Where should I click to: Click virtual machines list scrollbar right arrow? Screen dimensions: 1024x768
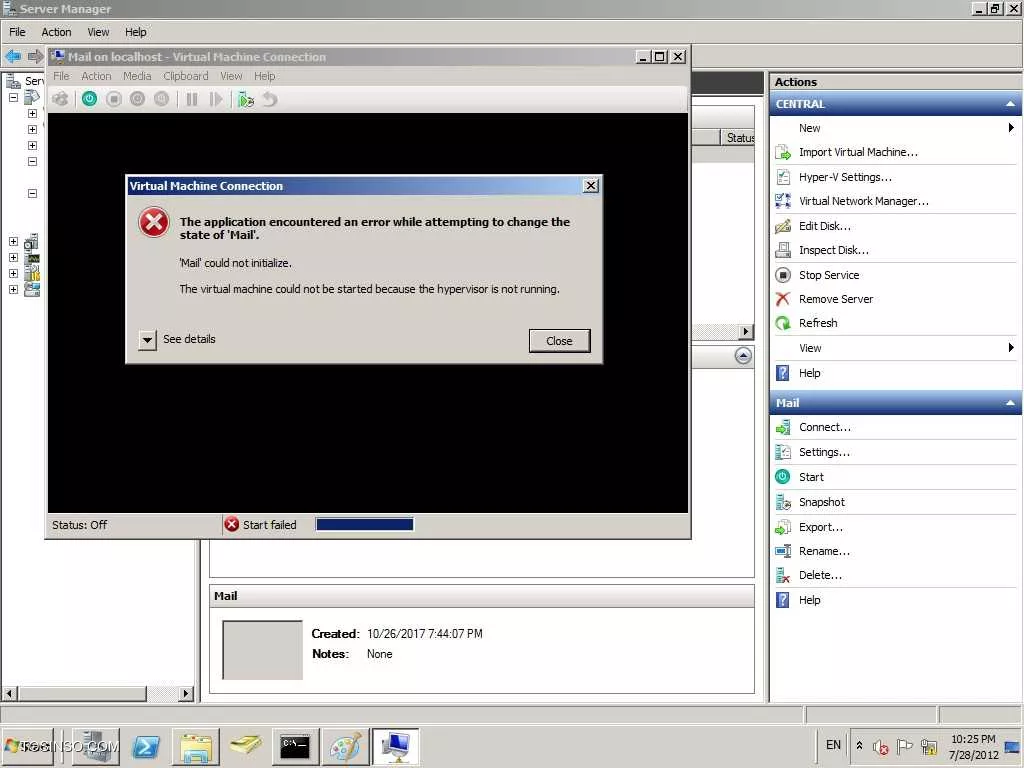click(746, 332)
